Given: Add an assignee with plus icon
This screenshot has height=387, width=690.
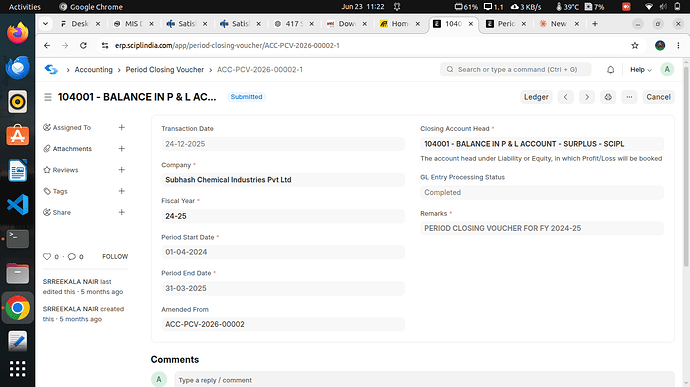Looking at the screenshot, I should click(121, 127).
